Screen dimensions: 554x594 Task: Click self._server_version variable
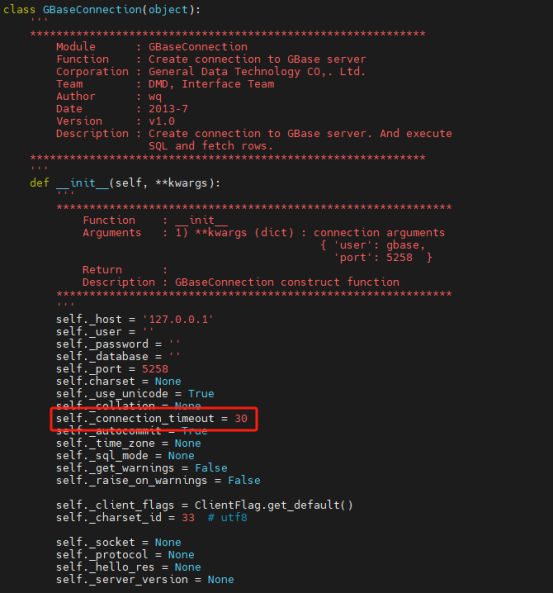click(122, 579)
